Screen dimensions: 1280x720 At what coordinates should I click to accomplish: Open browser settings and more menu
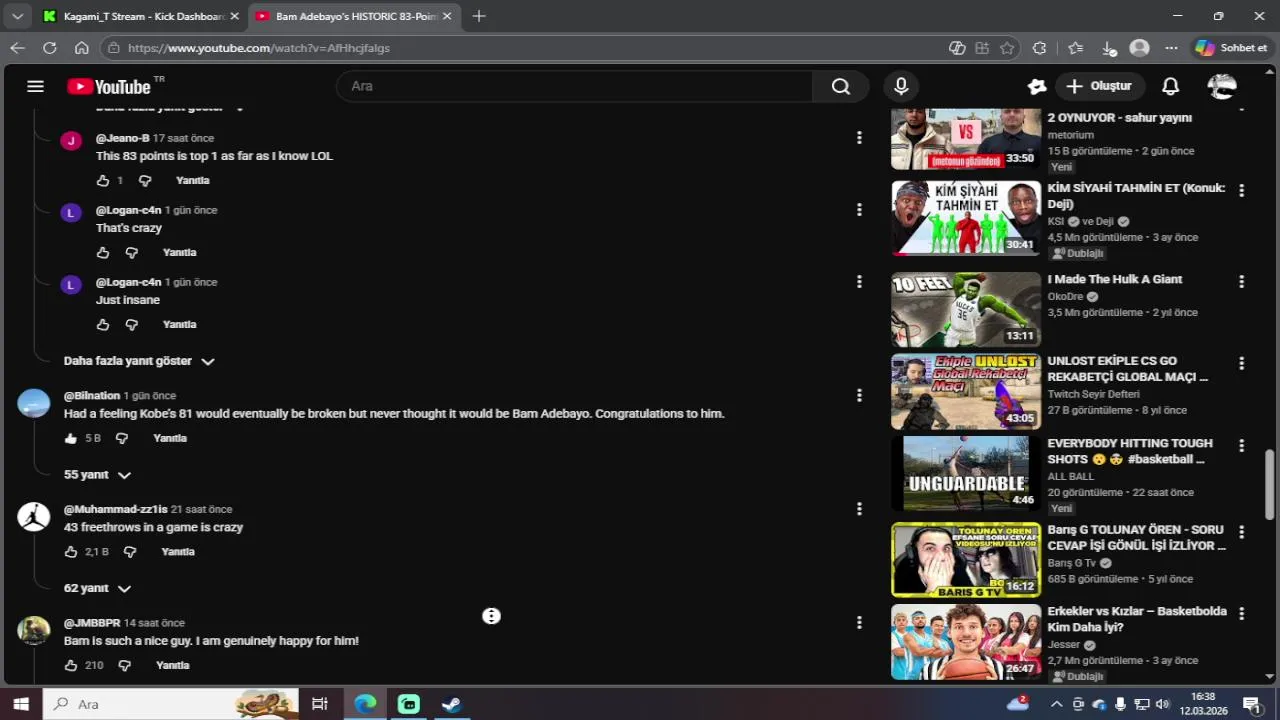pyautogui.click(x=1171, y=48)
